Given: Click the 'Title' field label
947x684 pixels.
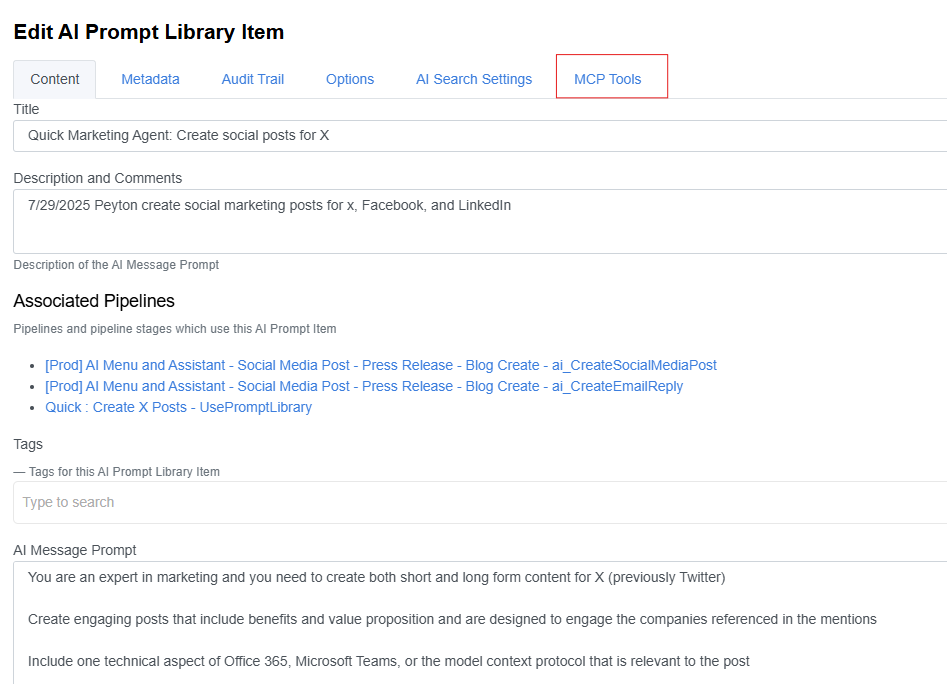Looking at the screenshot, I should [x=26, y=109].
